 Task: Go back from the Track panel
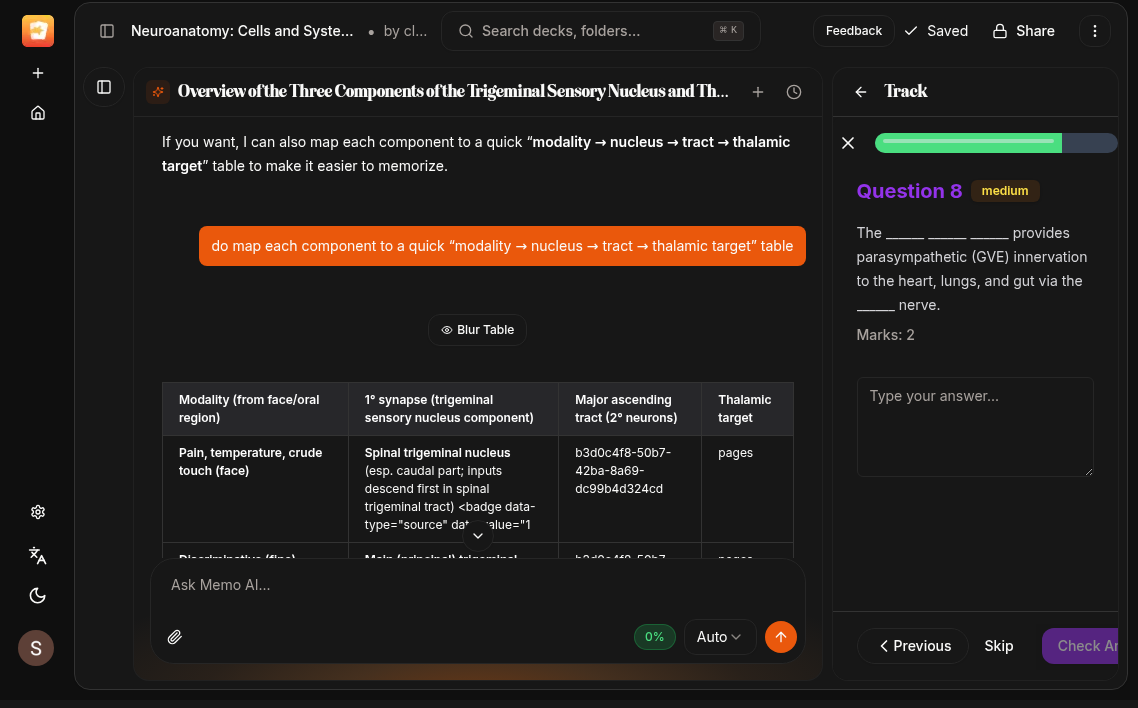coord(861,92)
